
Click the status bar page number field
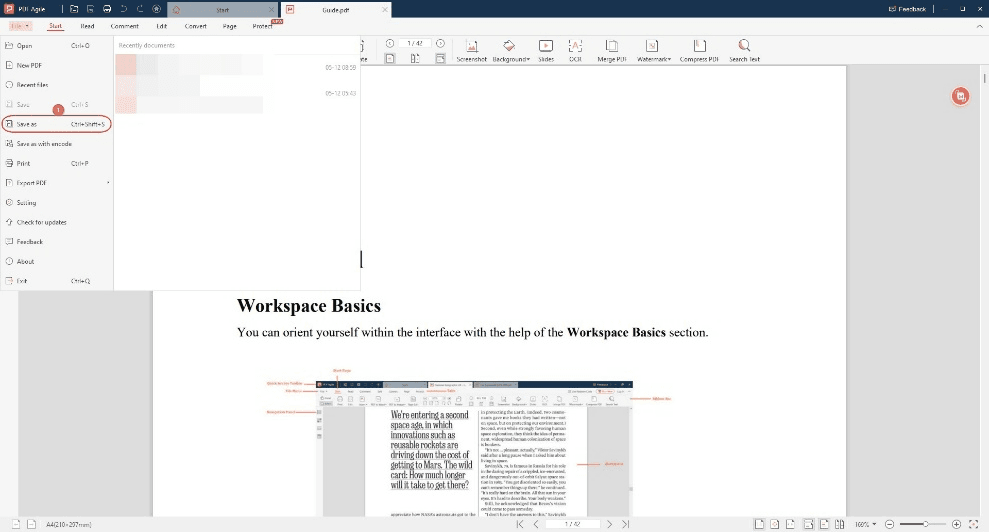[x=573, y=524]
